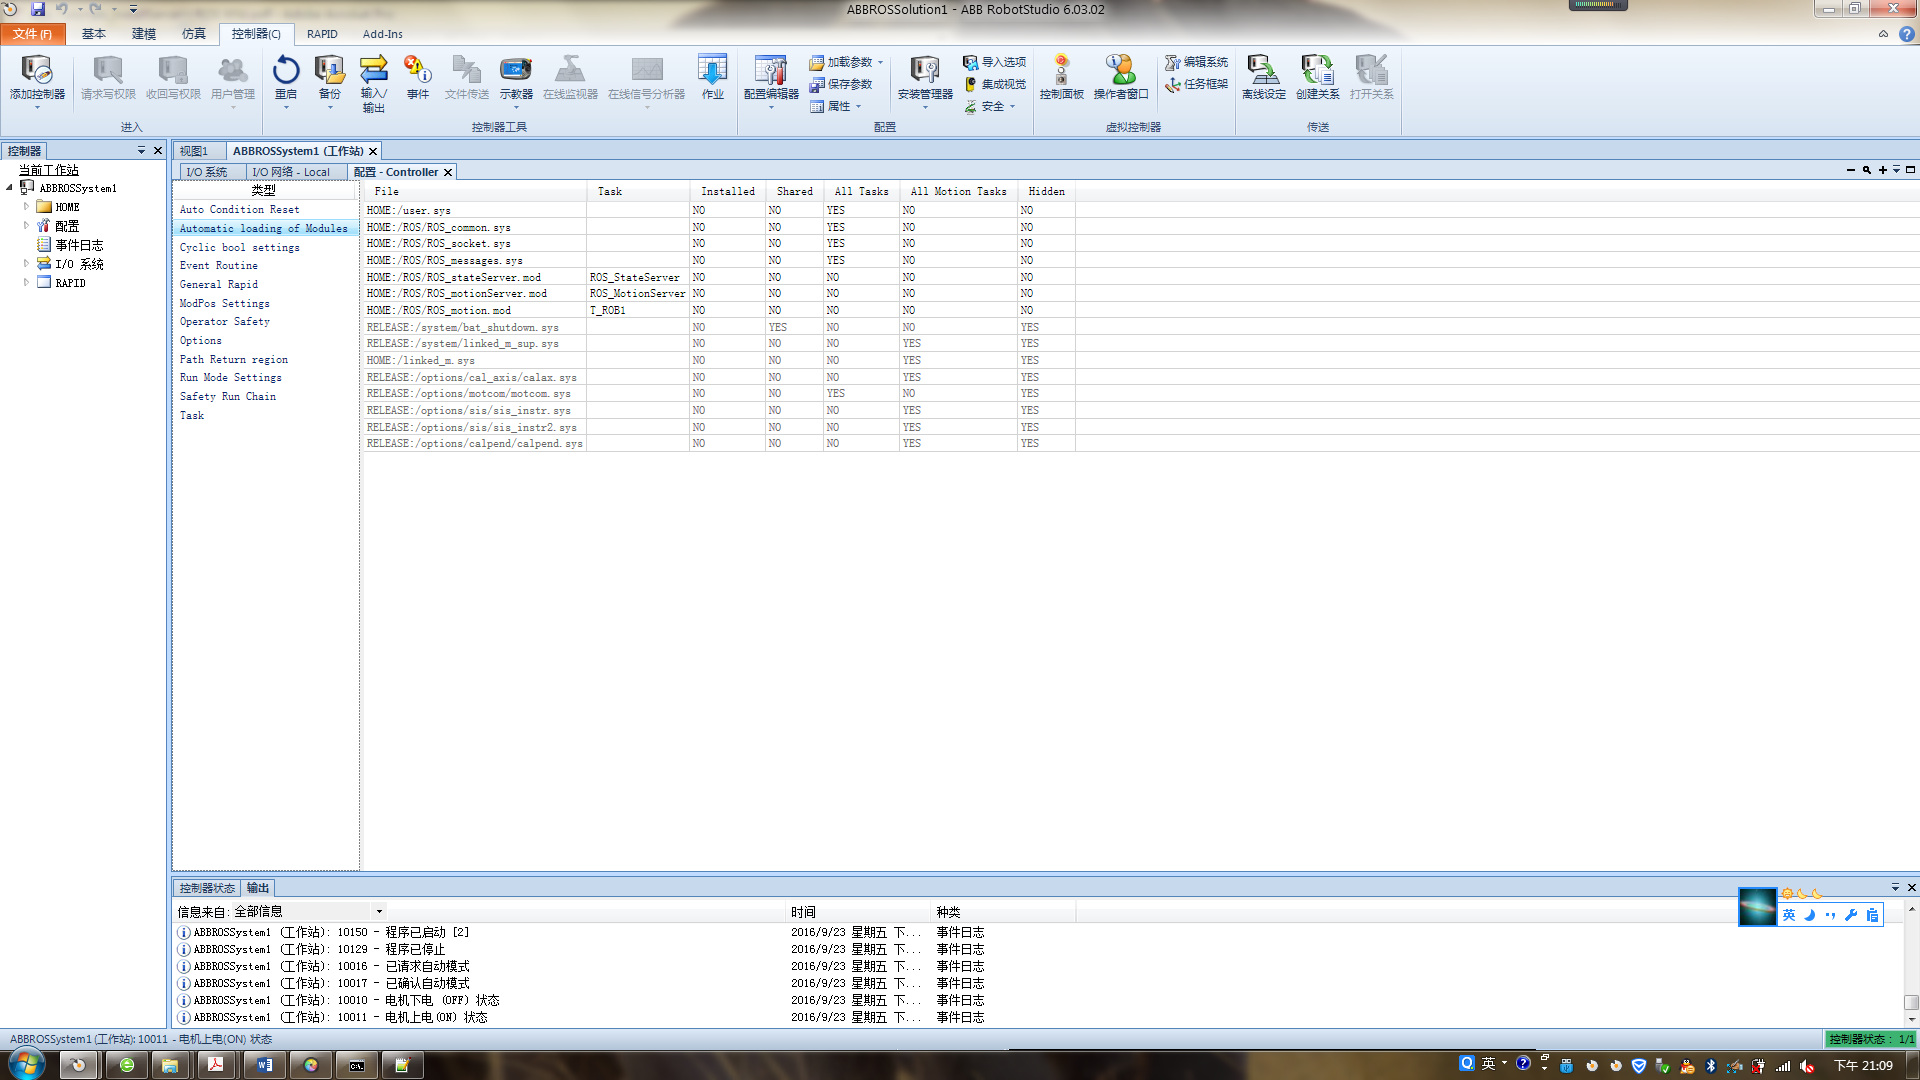Image resolution: width=1920 pixels, height=1080 pixels.
Task: Click 保存参数 (Save Parameters)
Action: pyautogui.click(x=841, y=84)
